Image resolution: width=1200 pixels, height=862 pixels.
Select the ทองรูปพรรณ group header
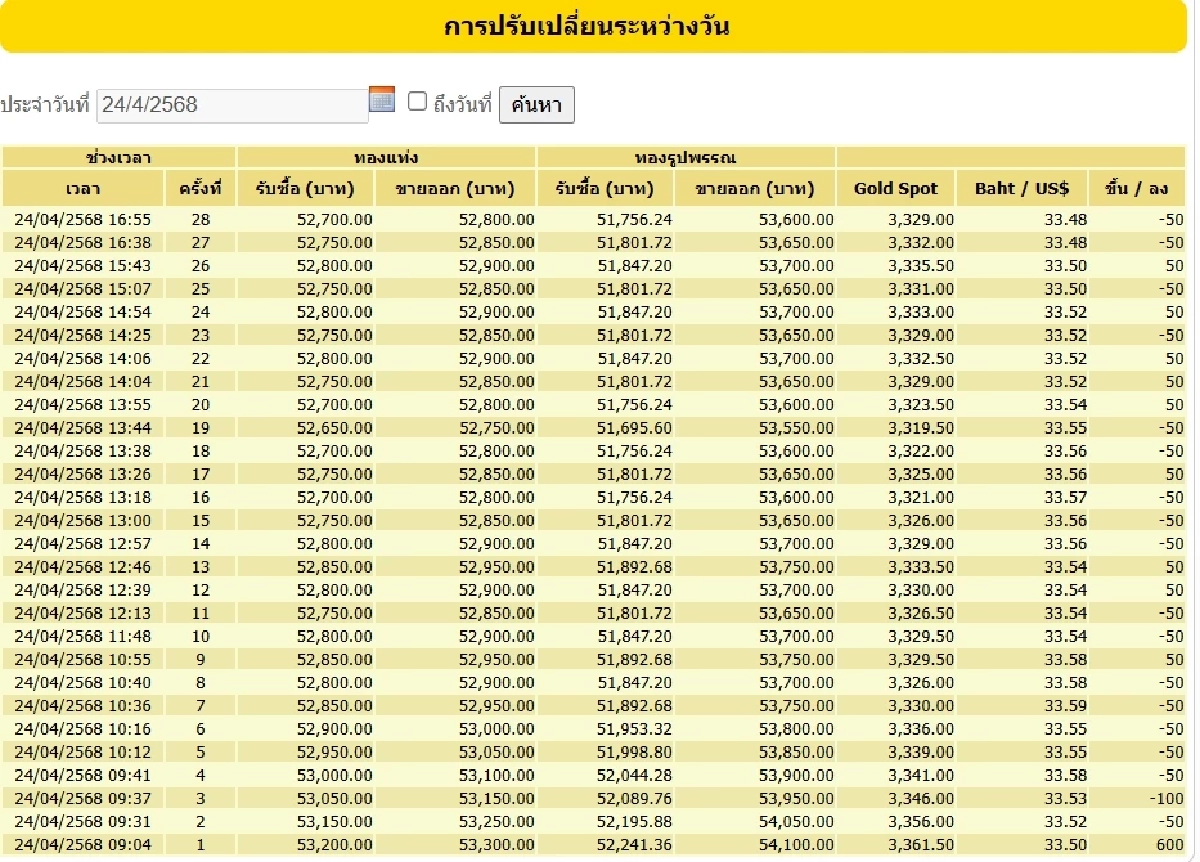[686, 157]
